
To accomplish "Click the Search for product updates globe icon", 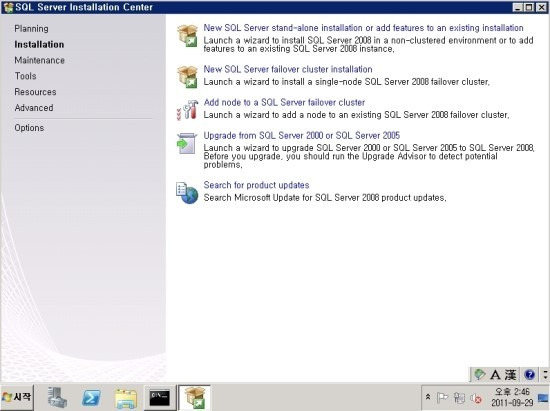I will (187, 193).
